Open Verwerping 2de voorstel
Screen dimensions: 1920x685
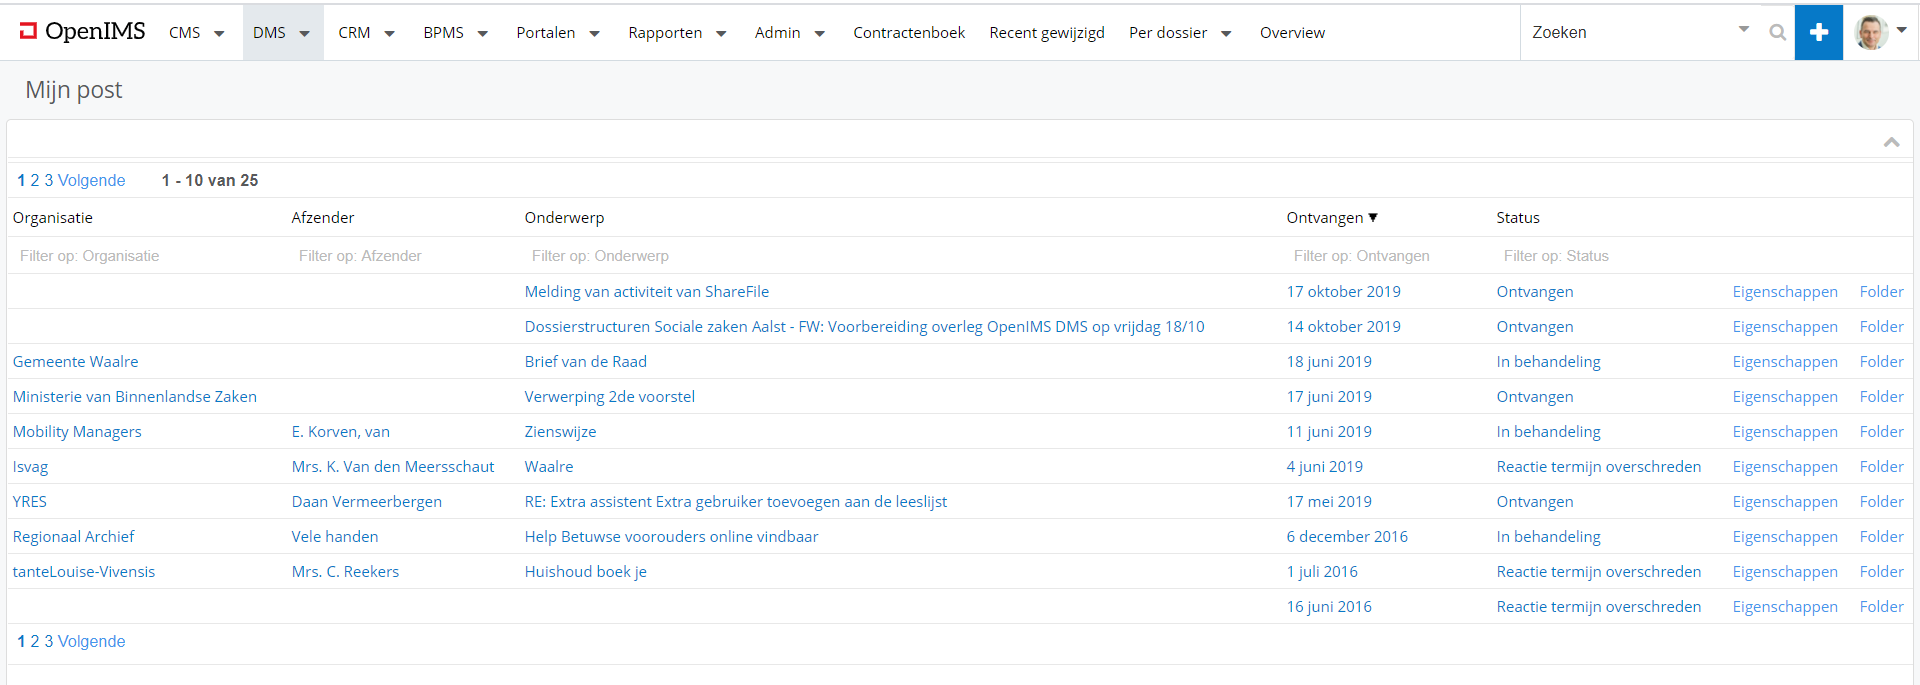pyautogui.click(x=609, y=397)
